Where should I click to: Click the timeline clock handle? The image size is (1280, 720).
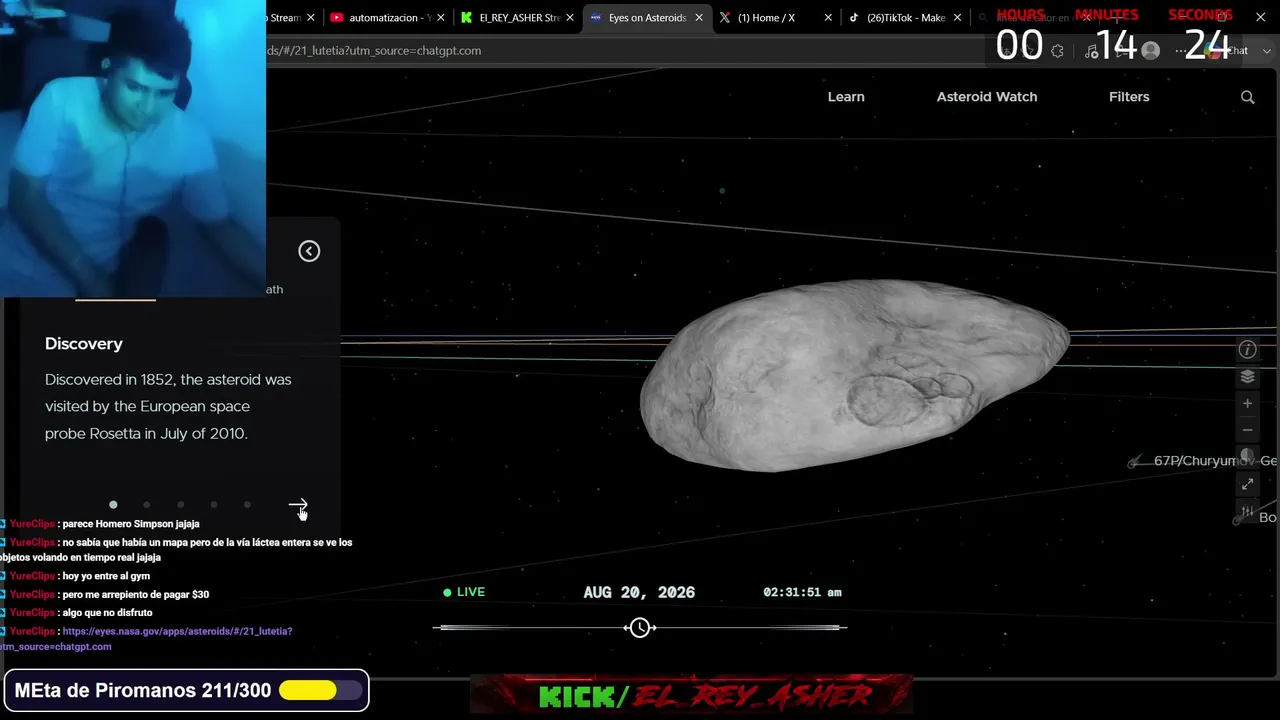coord(640,627)
